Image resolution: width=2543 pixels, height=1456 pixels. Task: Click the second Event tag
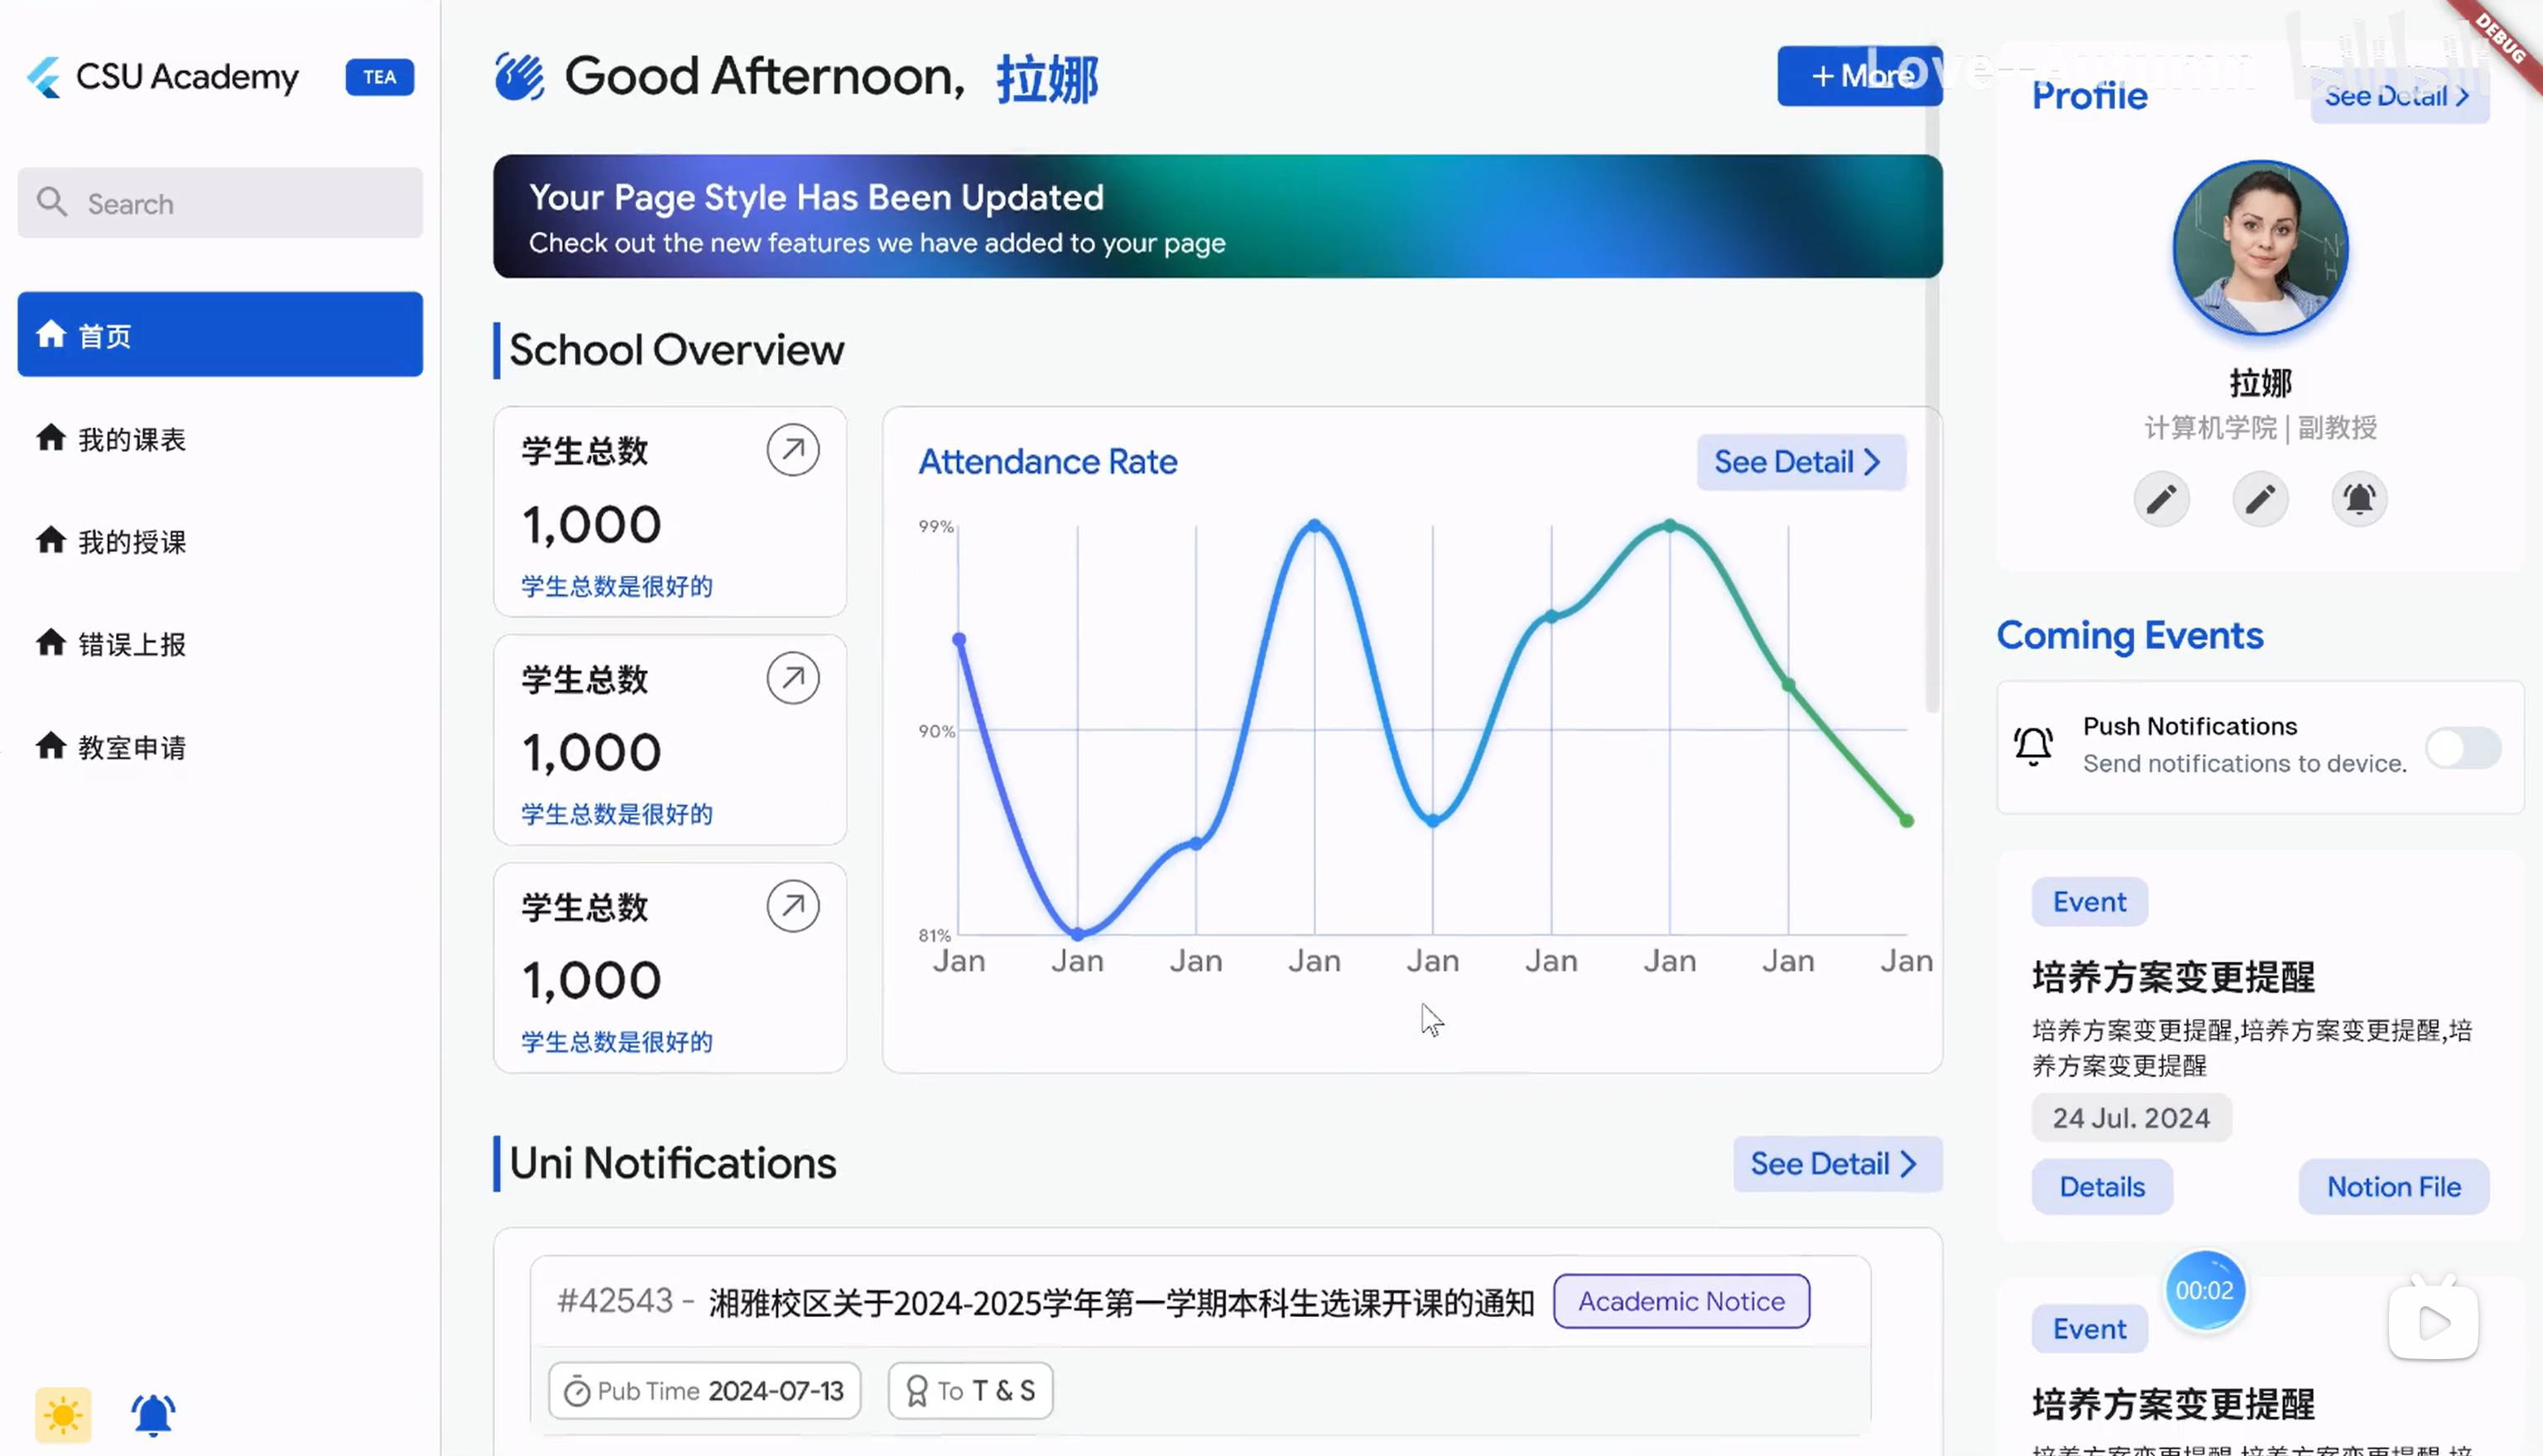coord(2089,1329)
